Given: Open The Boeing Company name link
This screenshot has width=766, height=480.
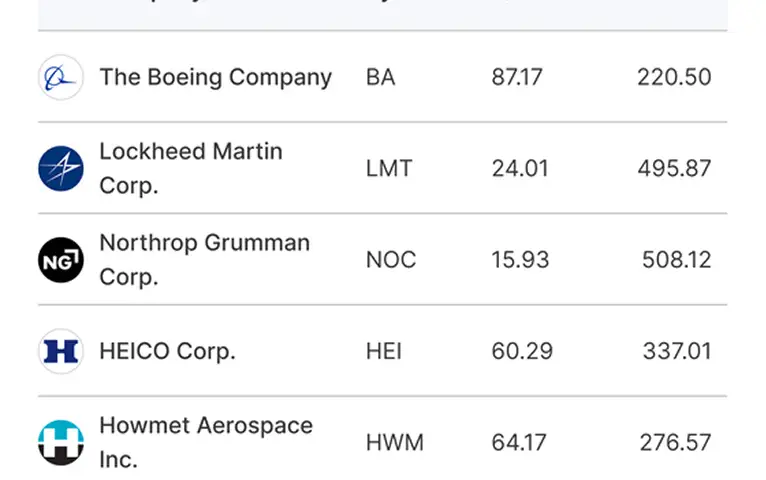Looking at the screenshot, I should [x=215, y=77].
